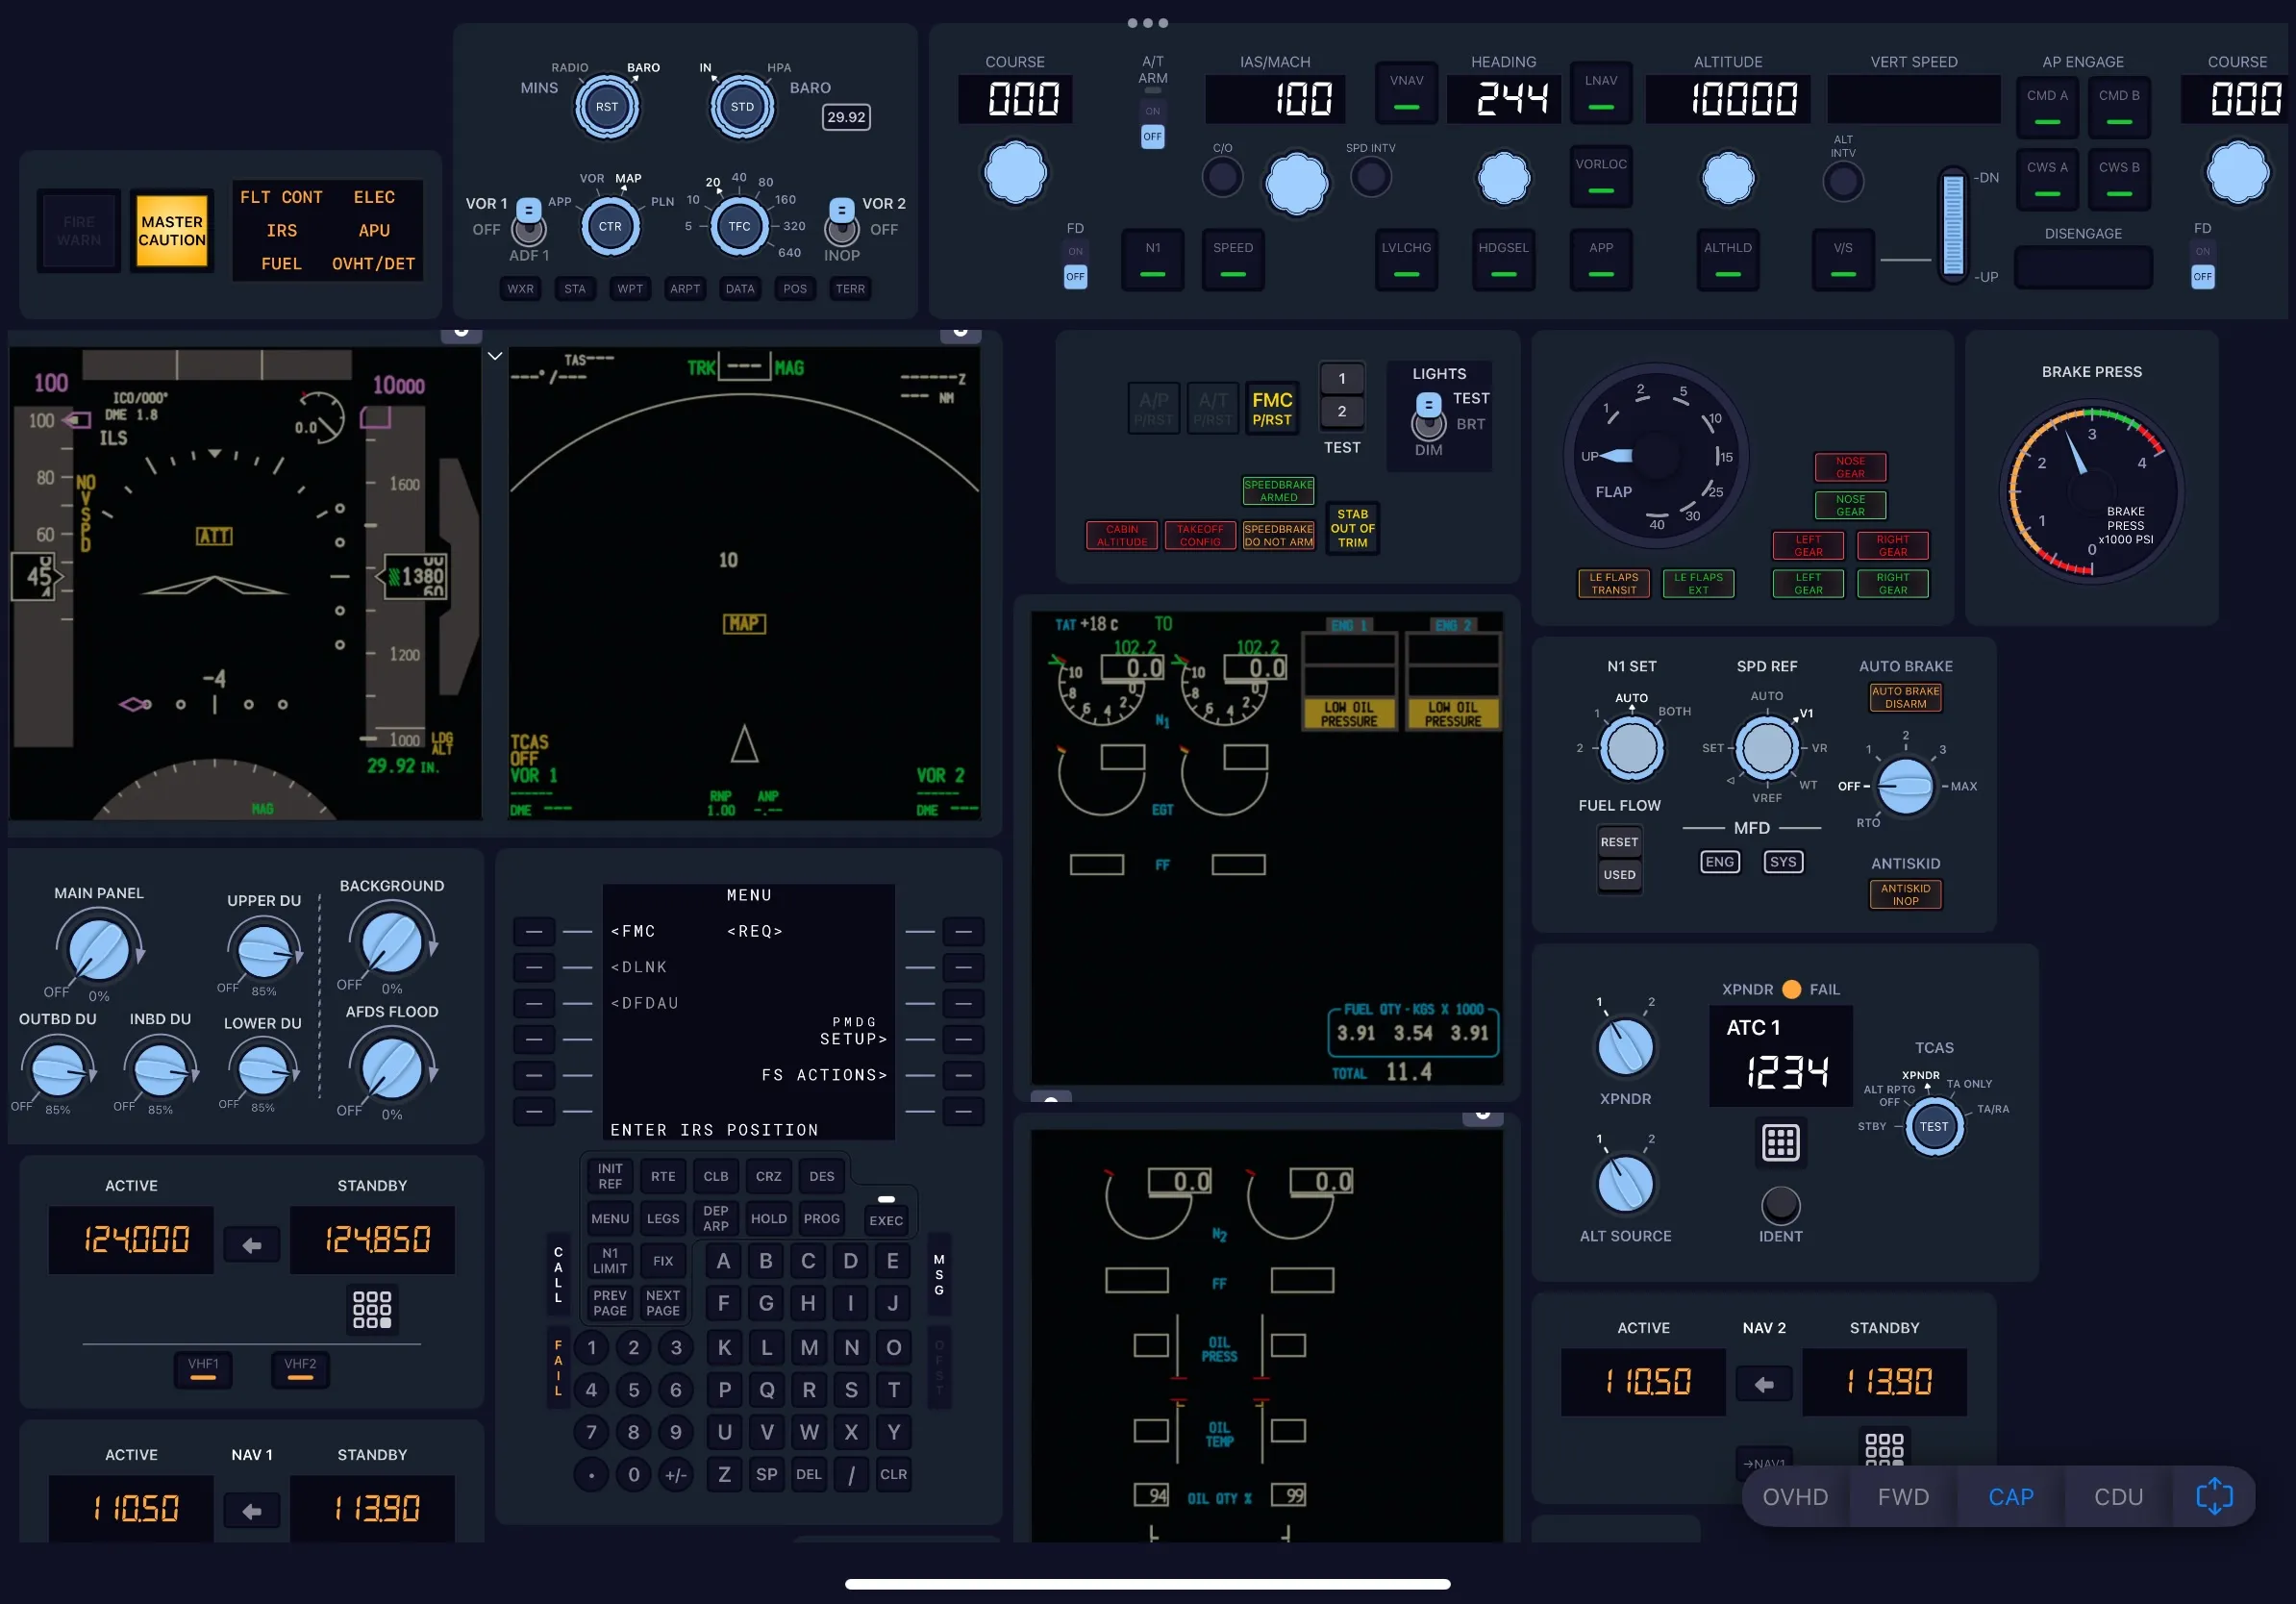2296x1604 pixels.
Task: Click the ALT SOURCE selector knob
Action: tap(1625, 1184)
